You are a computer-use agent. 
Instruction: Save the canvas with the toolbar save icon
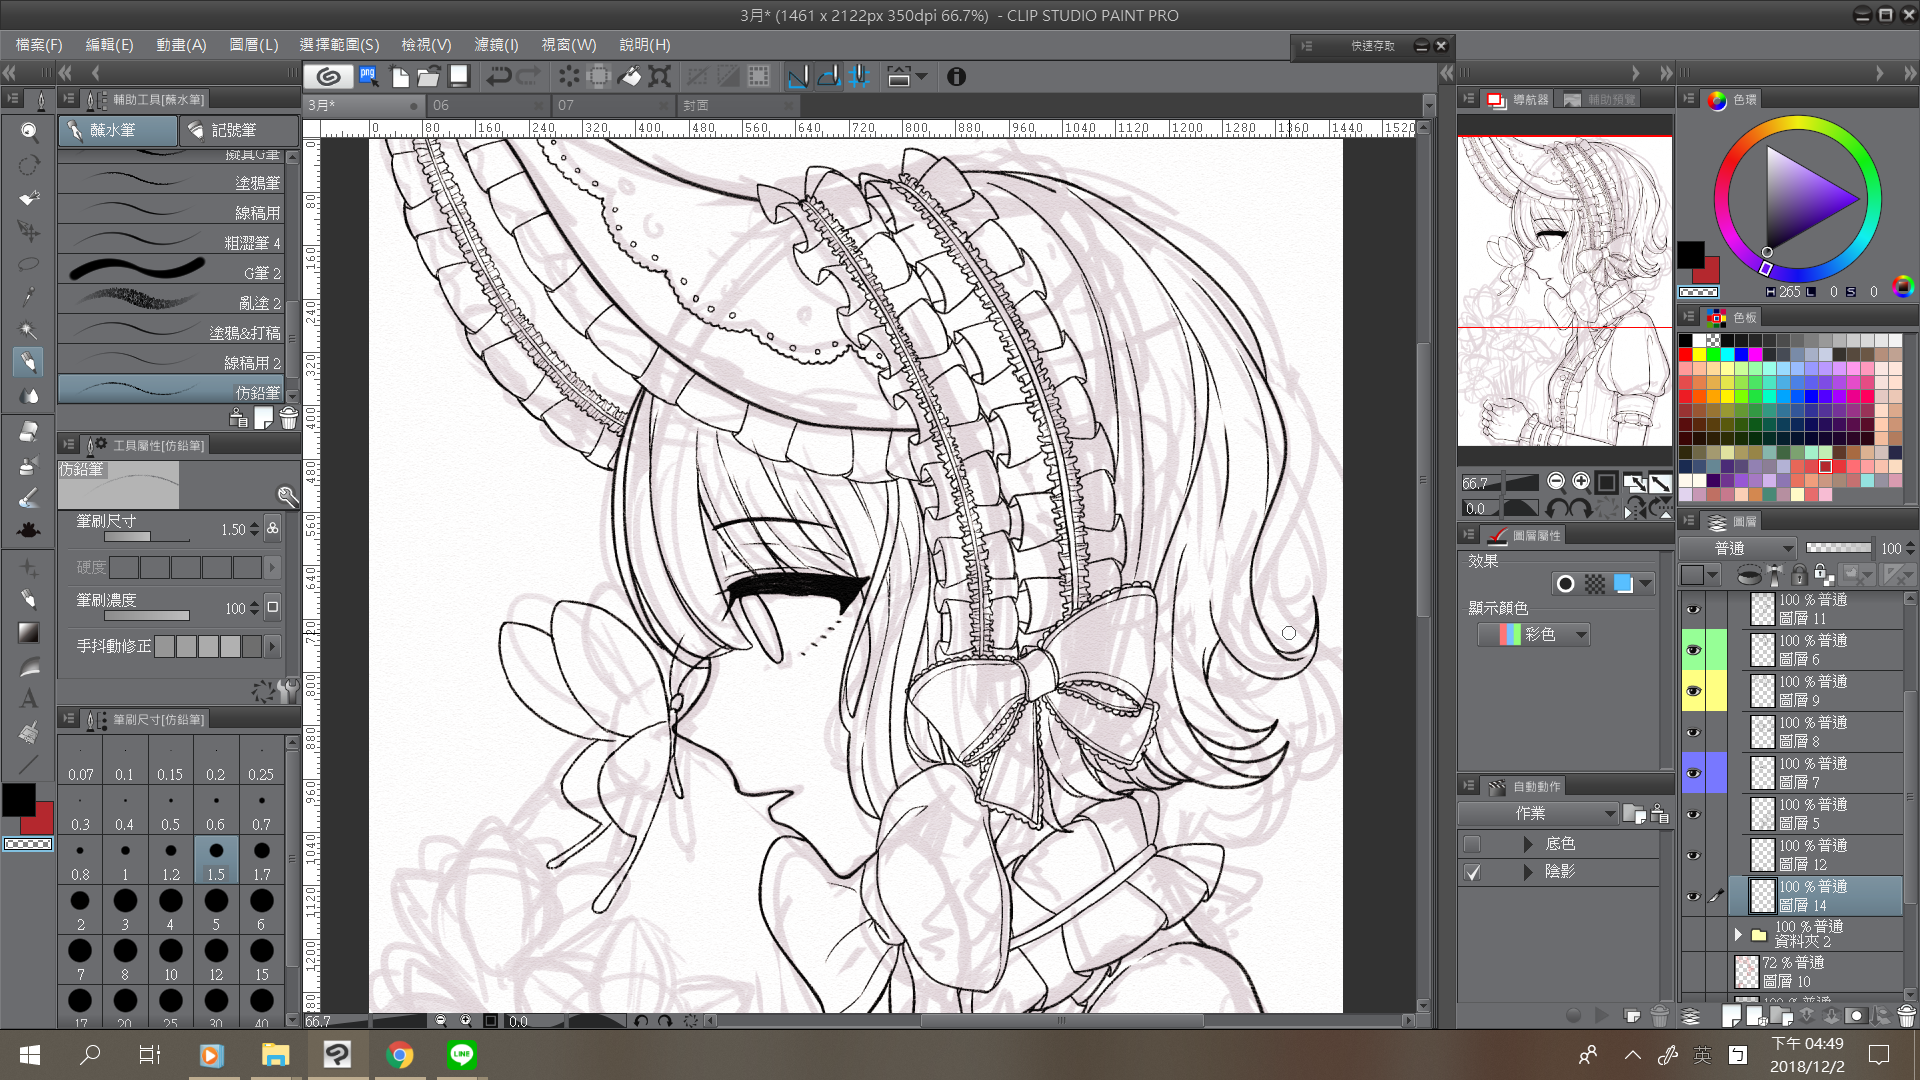[459, 76]
